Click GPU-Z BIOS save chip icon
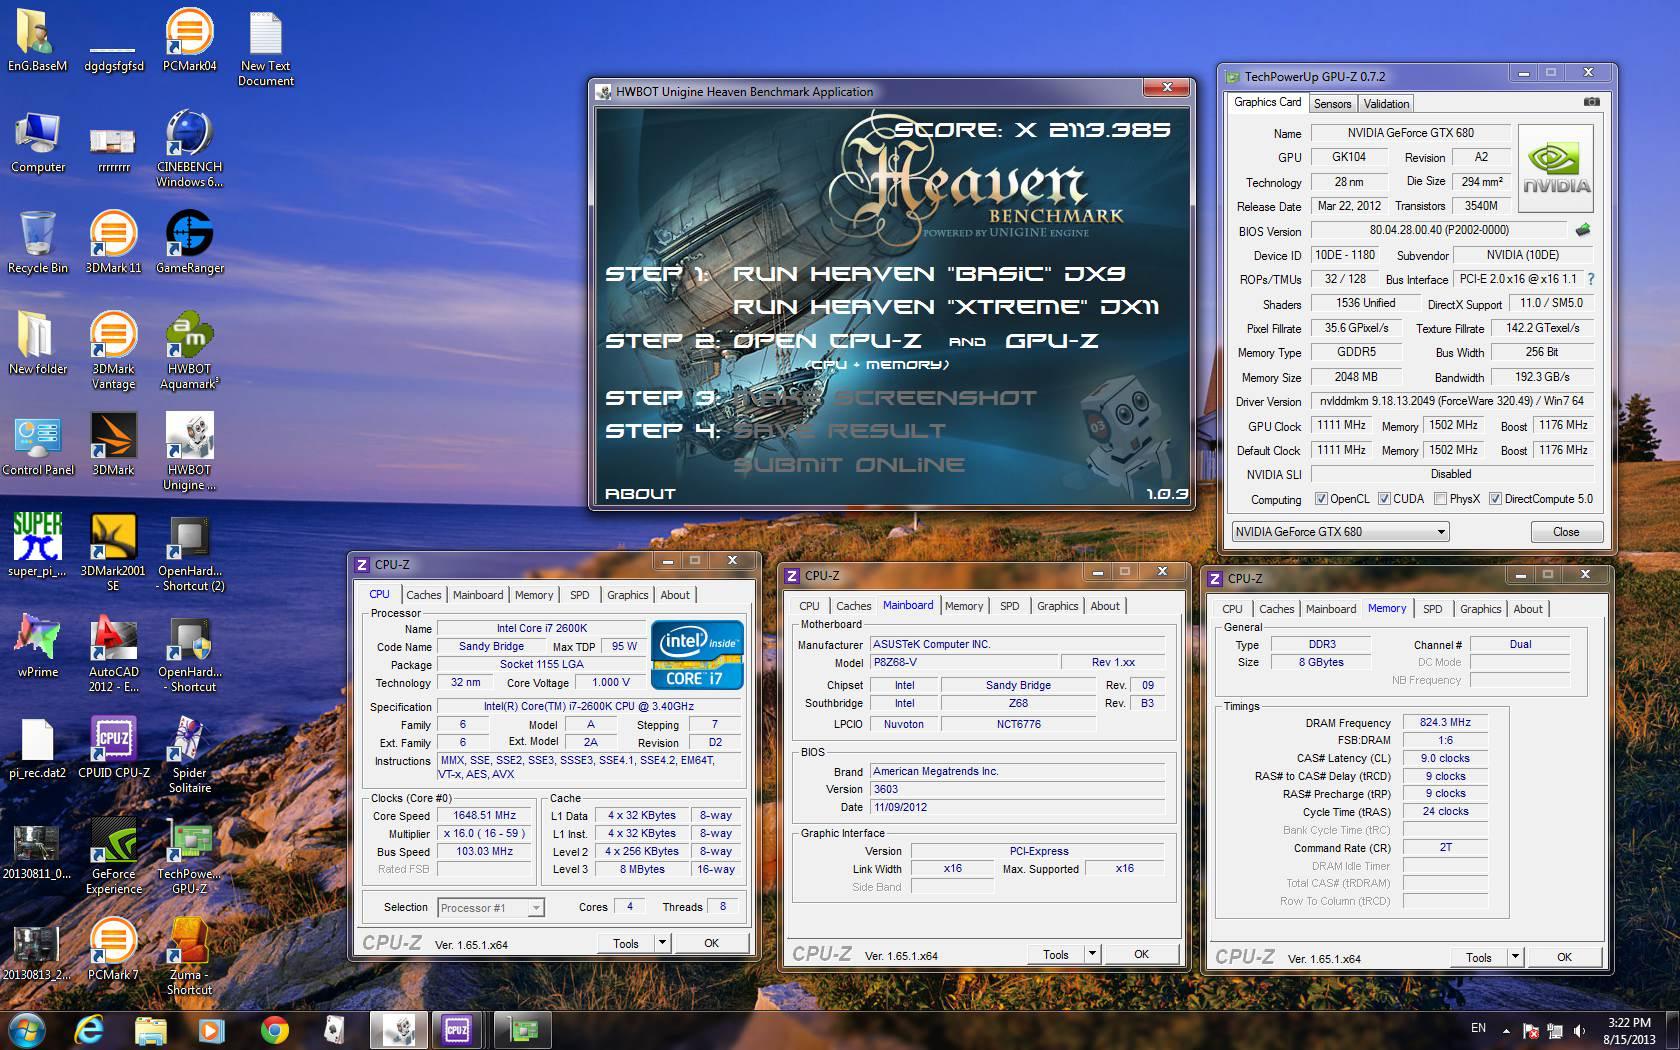This screenshot has width=1680, height=1050. point(1582,230)
